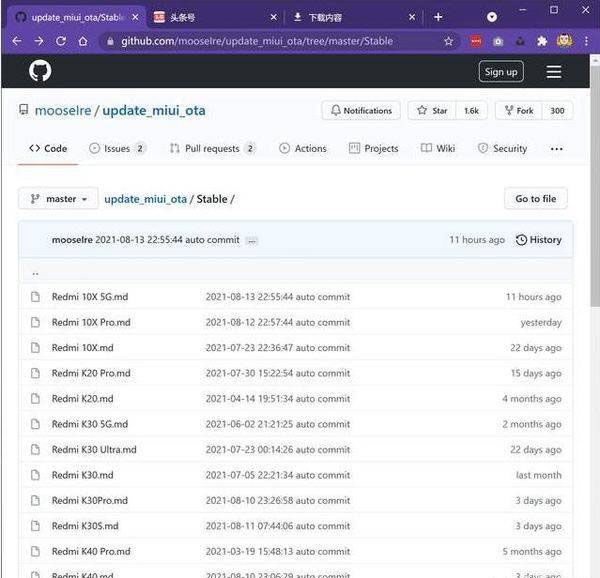The image size is (600, 578).
Task: Enable Notifications for this repository
Action: [x=361, y=111]
